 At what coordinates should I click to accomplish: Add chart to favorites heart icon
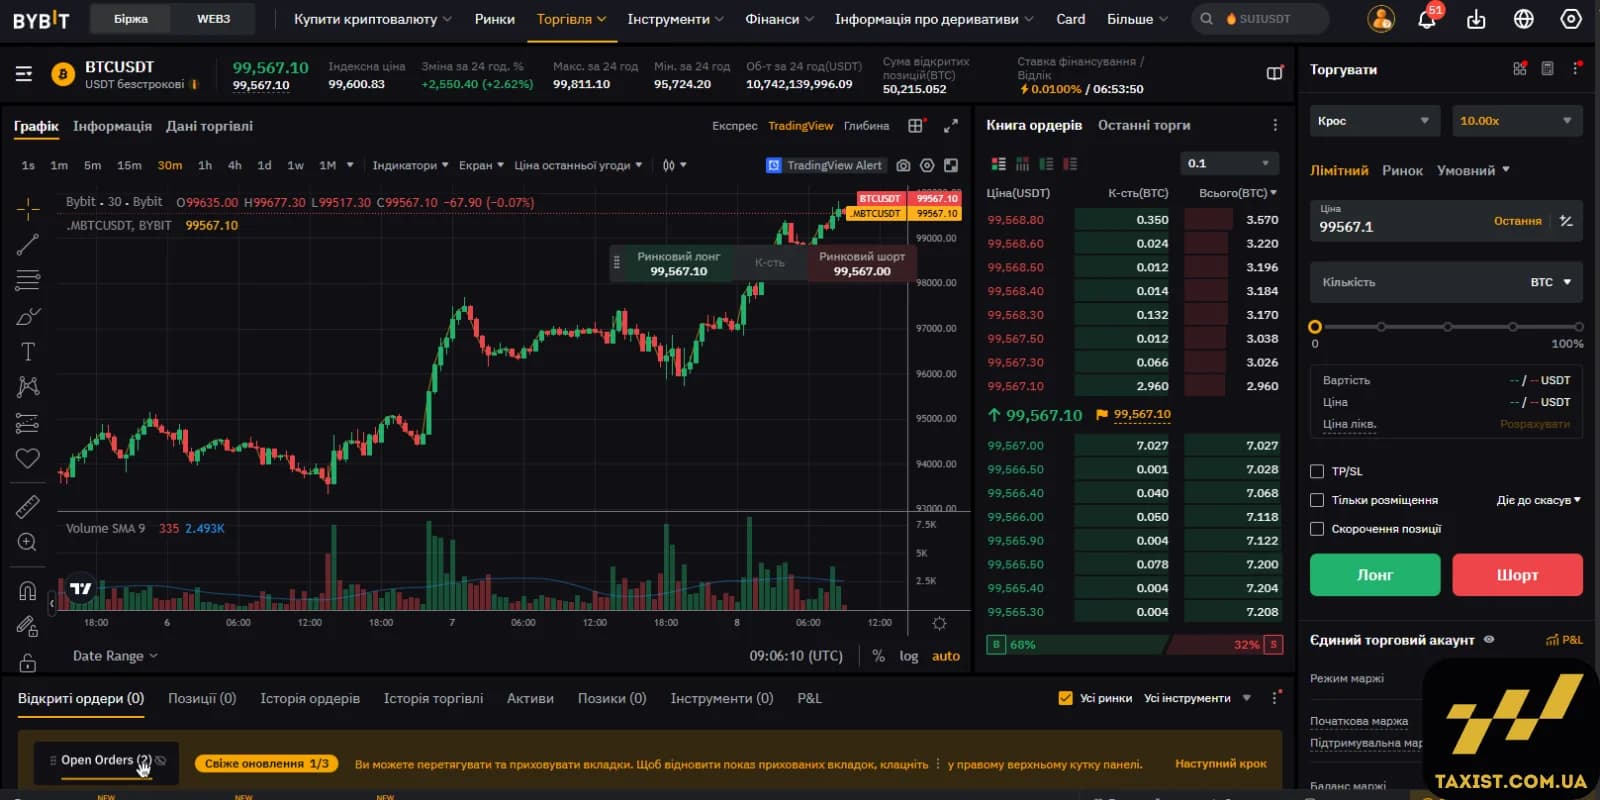click(x=28, y=458)
